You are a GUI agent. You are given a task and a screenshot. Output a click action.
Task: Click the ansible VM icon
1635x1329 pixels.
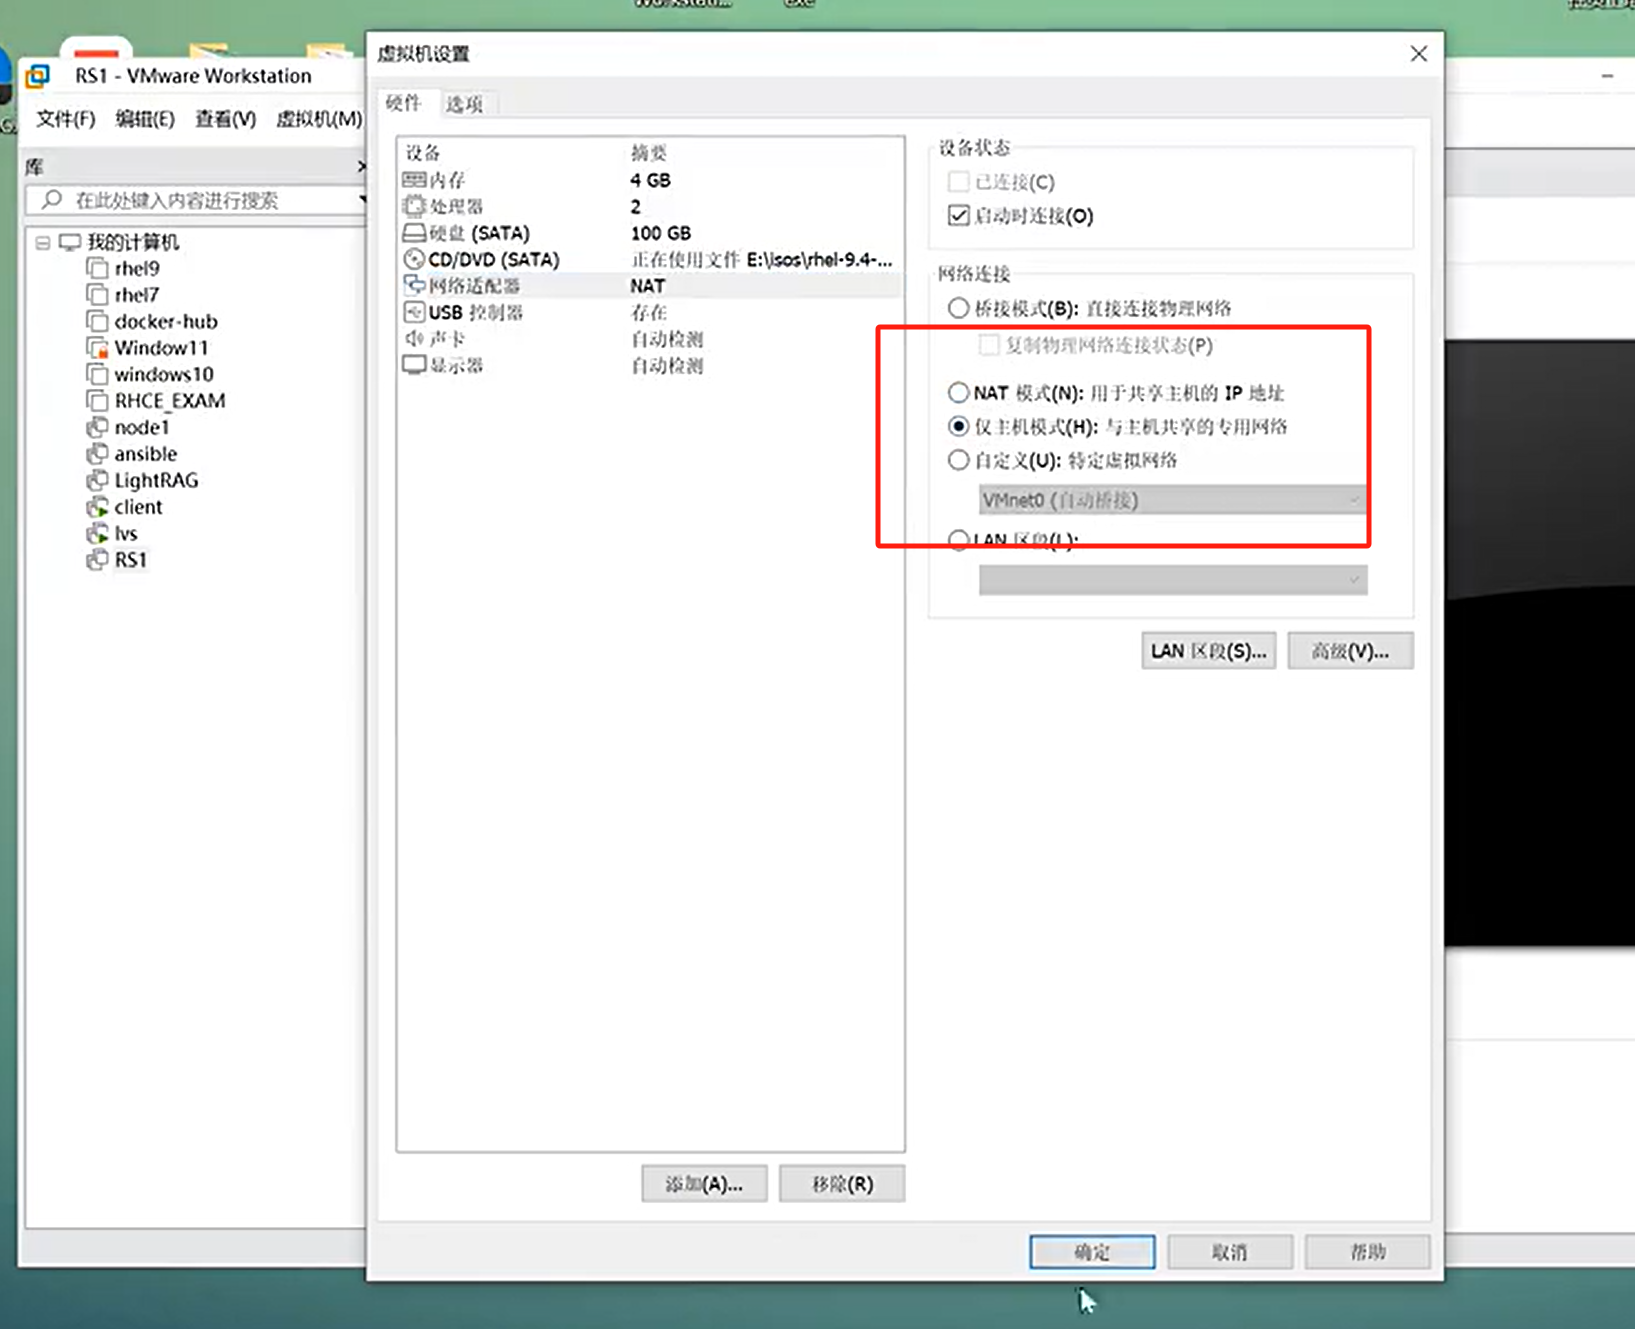pyautogui.click(x=97, y=454)
